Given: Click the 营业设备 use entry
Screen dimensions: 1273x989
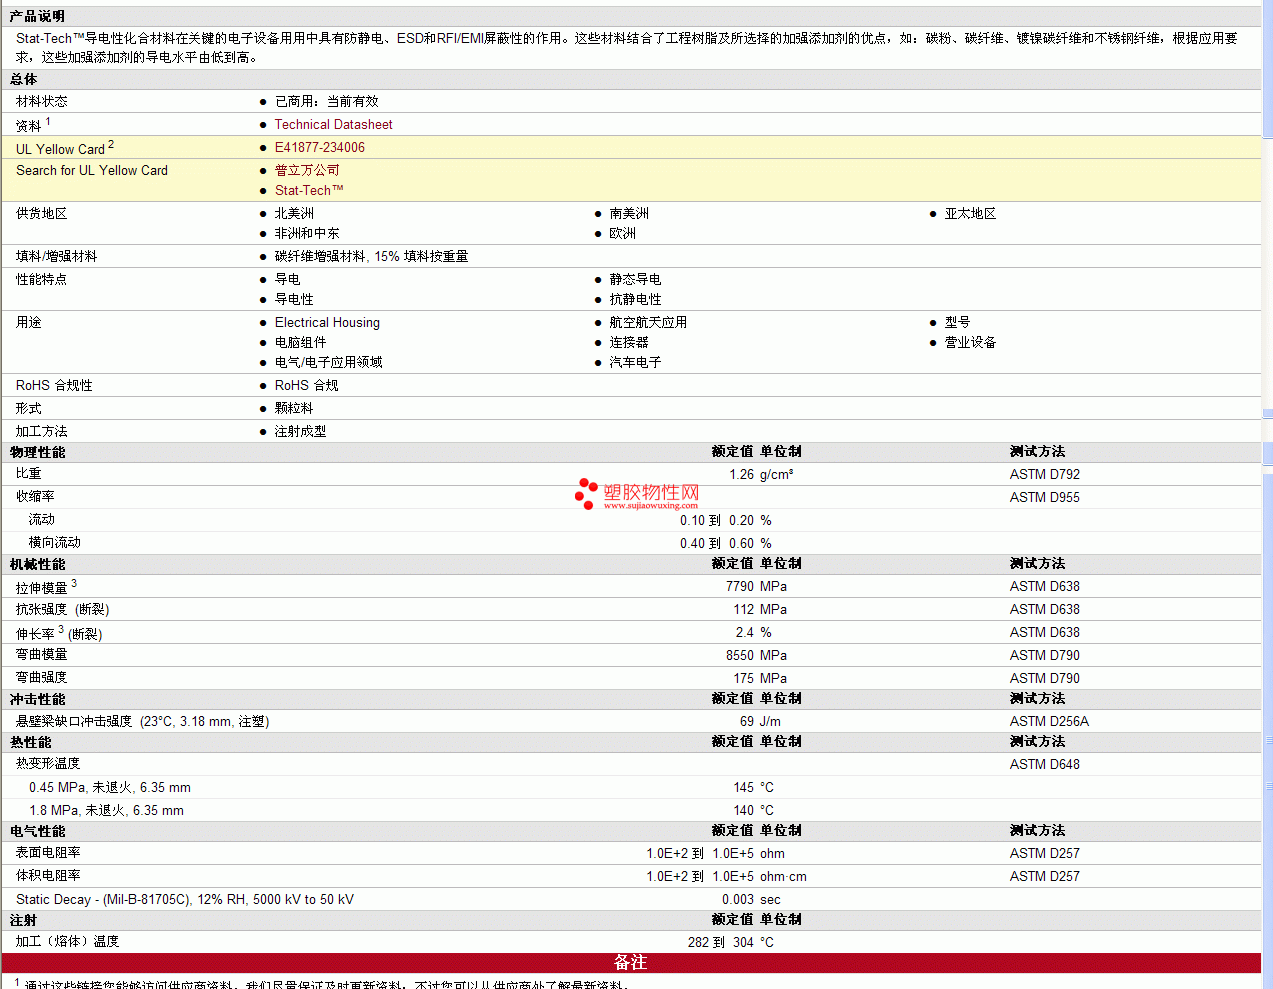Looking at the screenshot, I should (970, 342).
